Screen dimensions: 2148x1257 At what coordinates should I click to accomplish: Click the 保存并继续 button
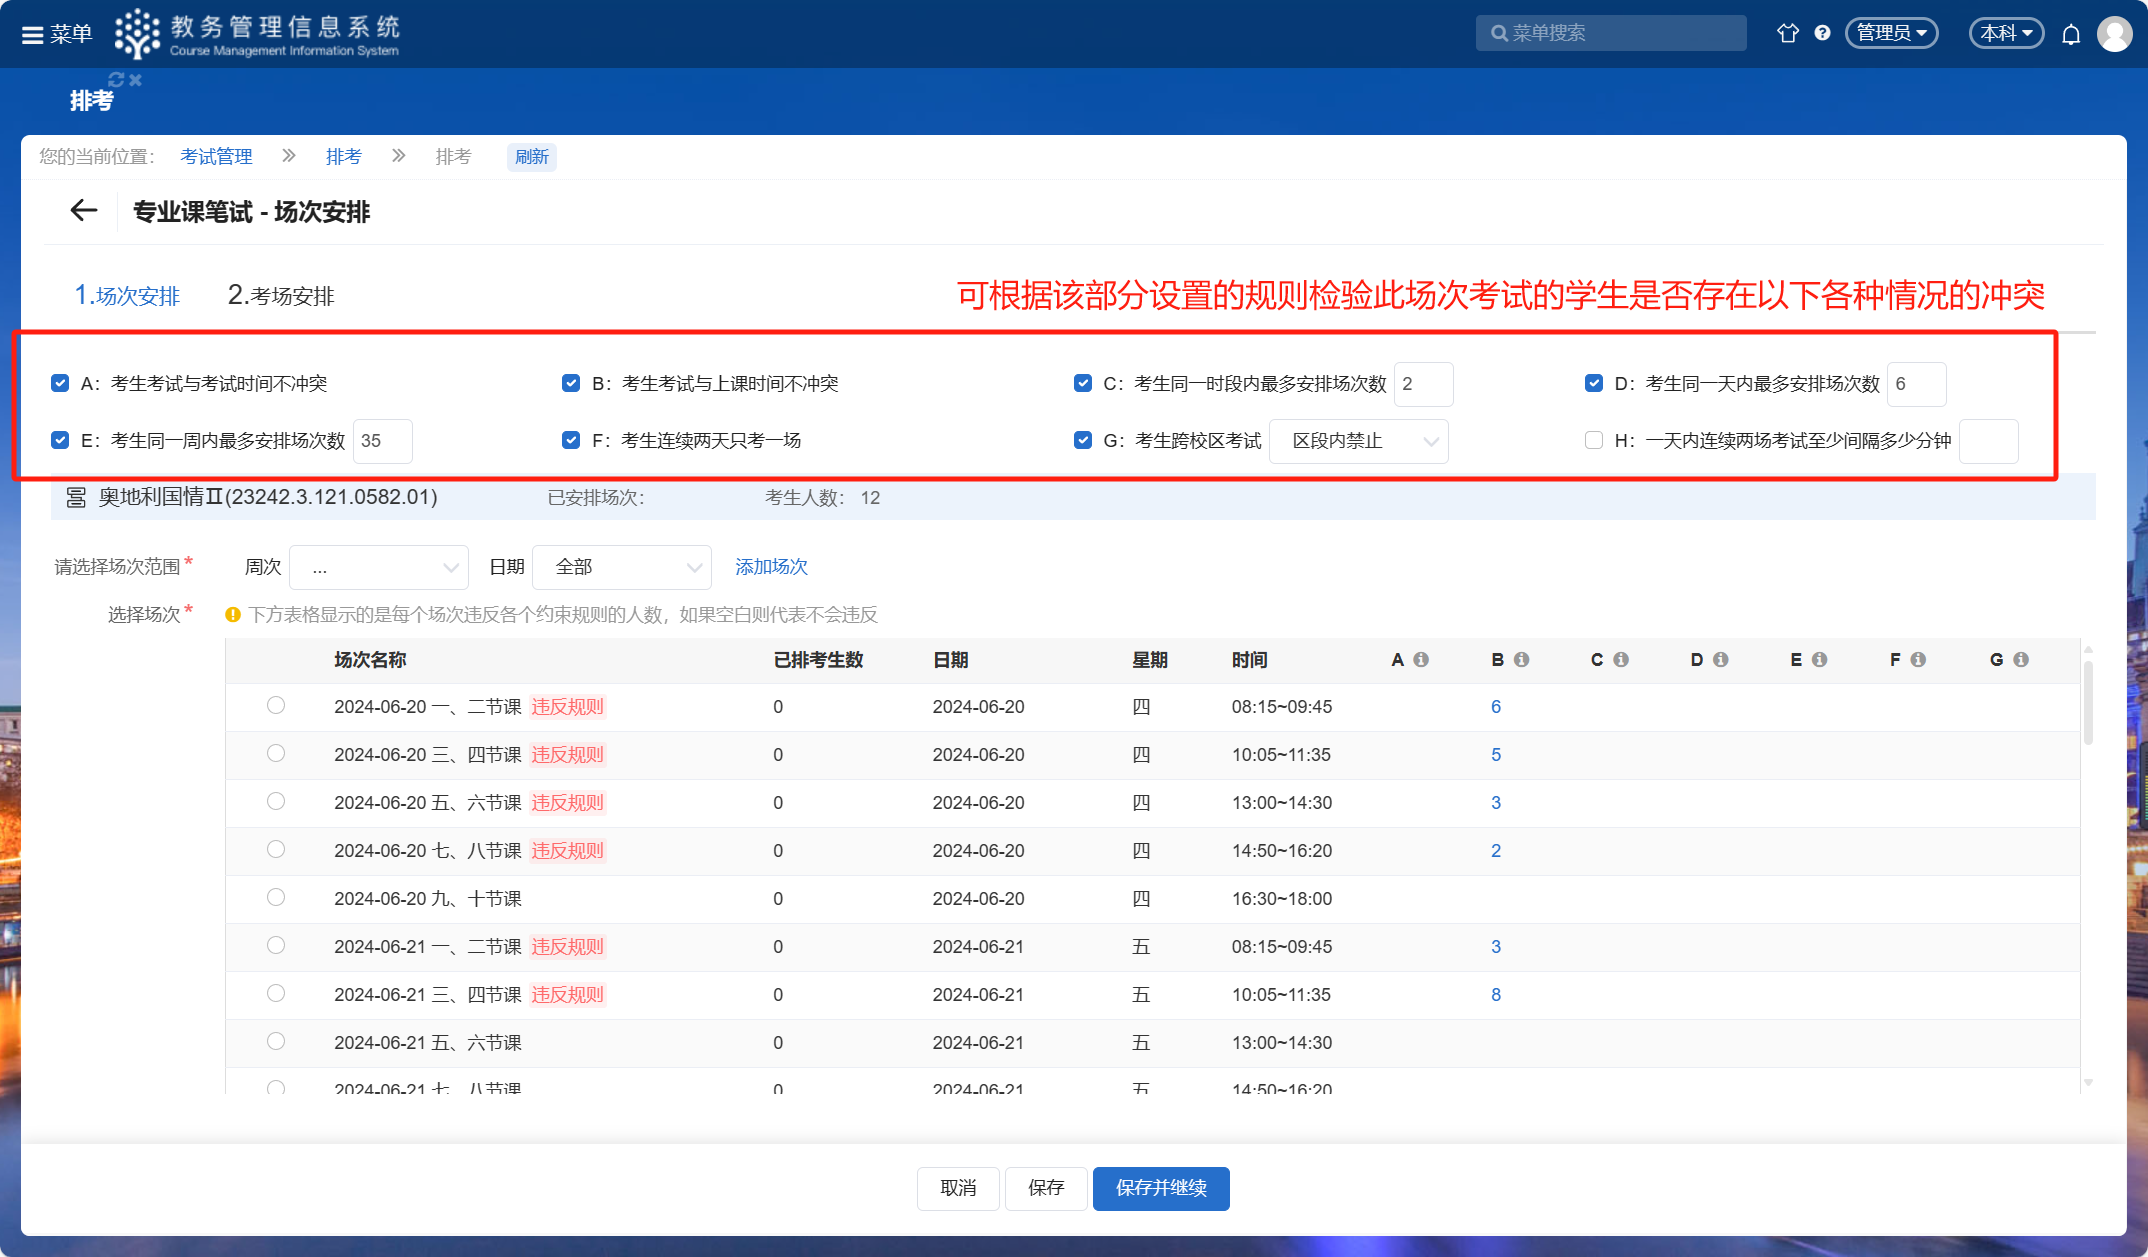1160,1188
